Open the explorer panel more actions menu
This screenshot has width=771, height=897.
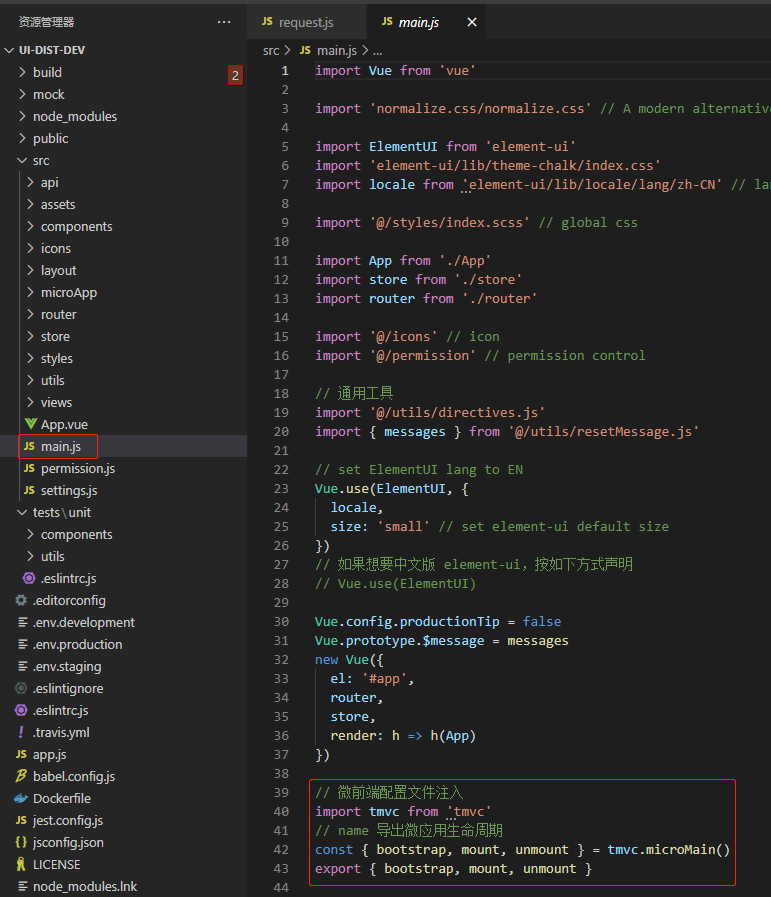tap(224, 22)
